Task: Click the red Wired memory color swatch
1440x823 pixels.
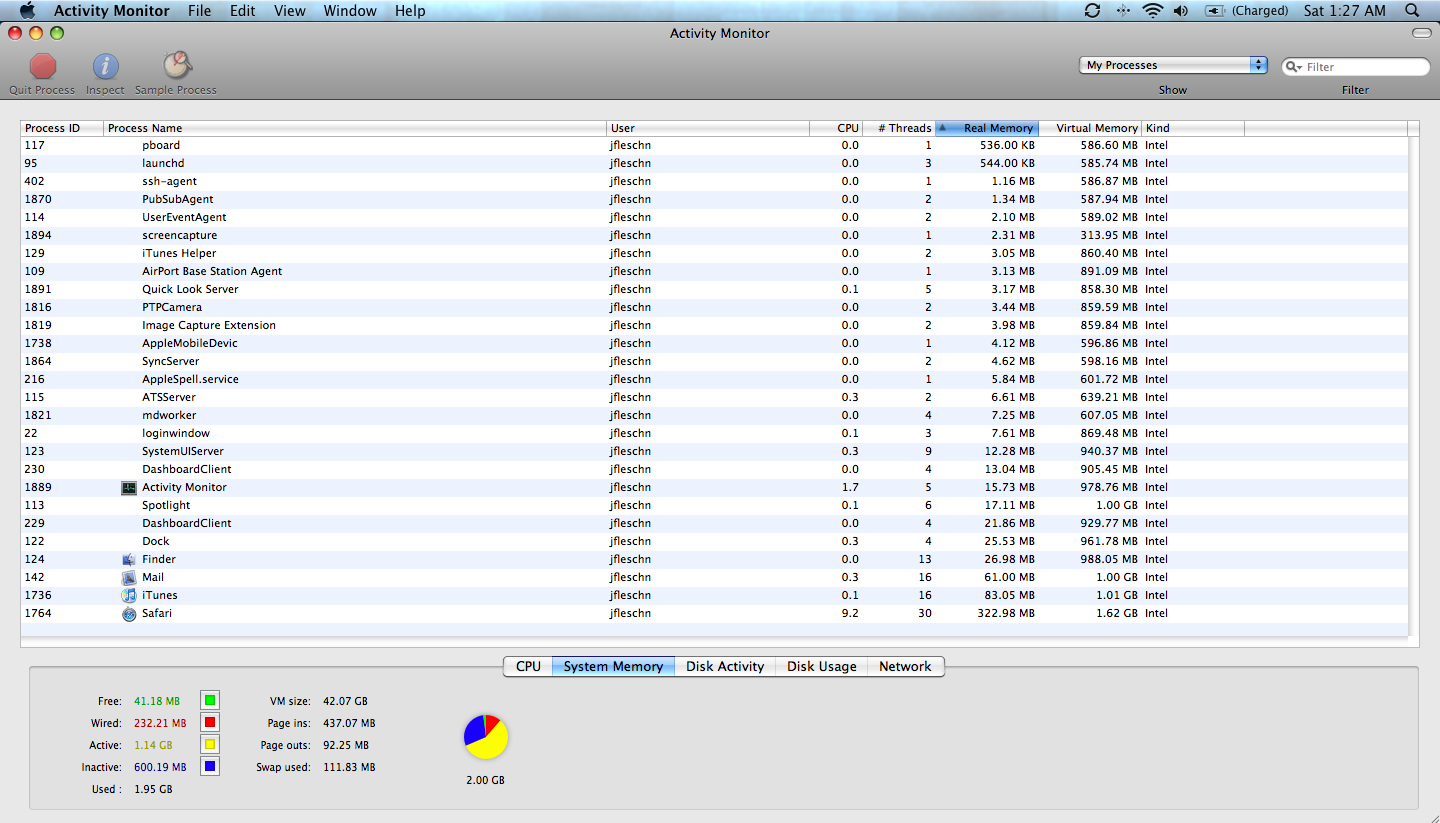Action: [x=210, y=723]
